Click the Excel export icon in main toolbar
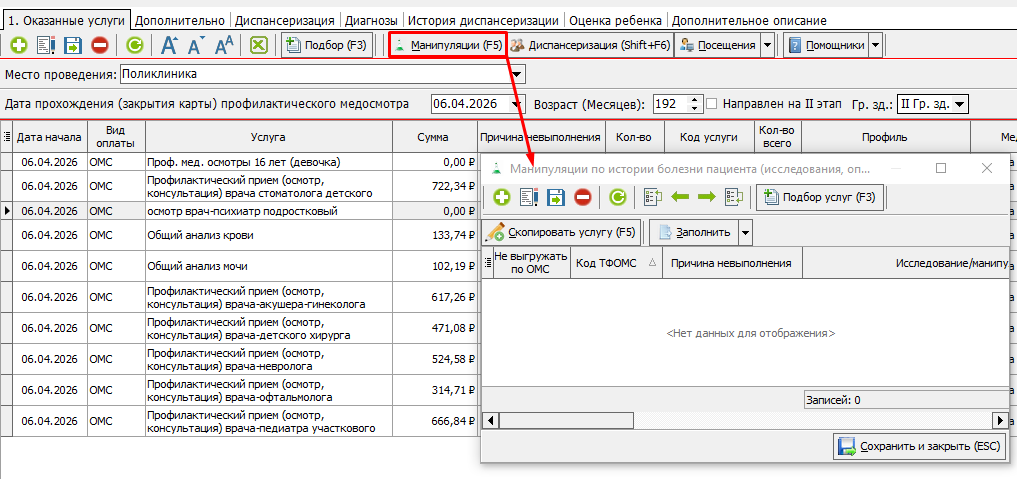The width and height of the screenshot is (1017, 479). [259, 45]
